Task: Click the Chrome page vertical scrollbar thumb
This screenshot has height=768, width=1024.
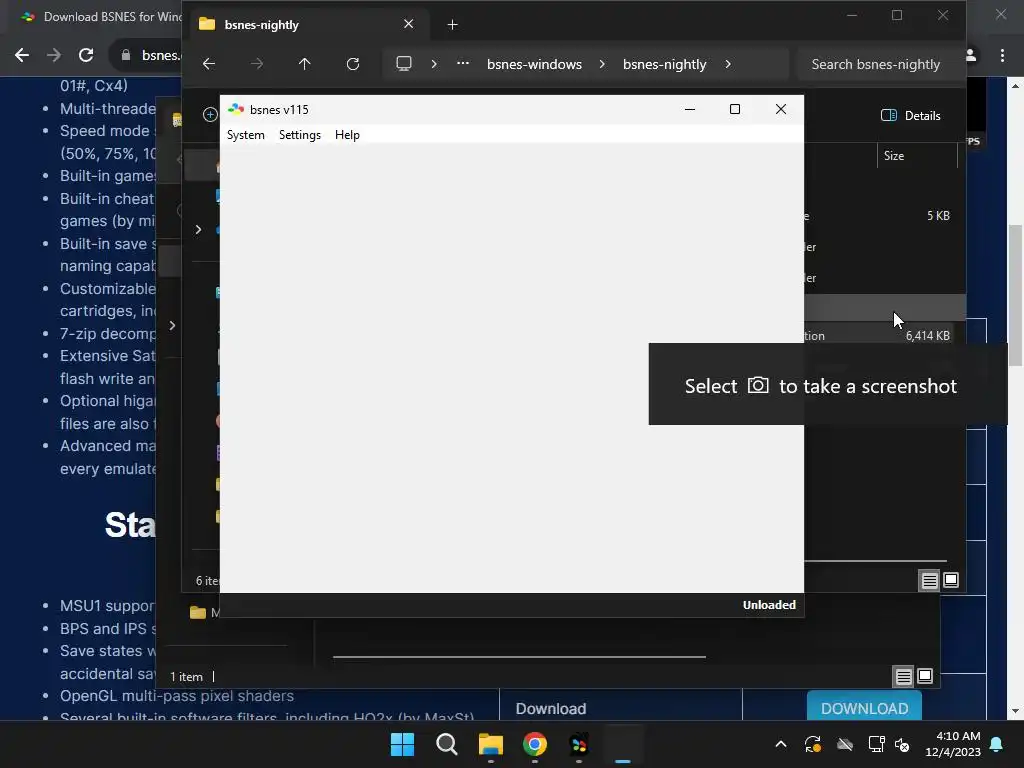Action: tap(1015, 295)
